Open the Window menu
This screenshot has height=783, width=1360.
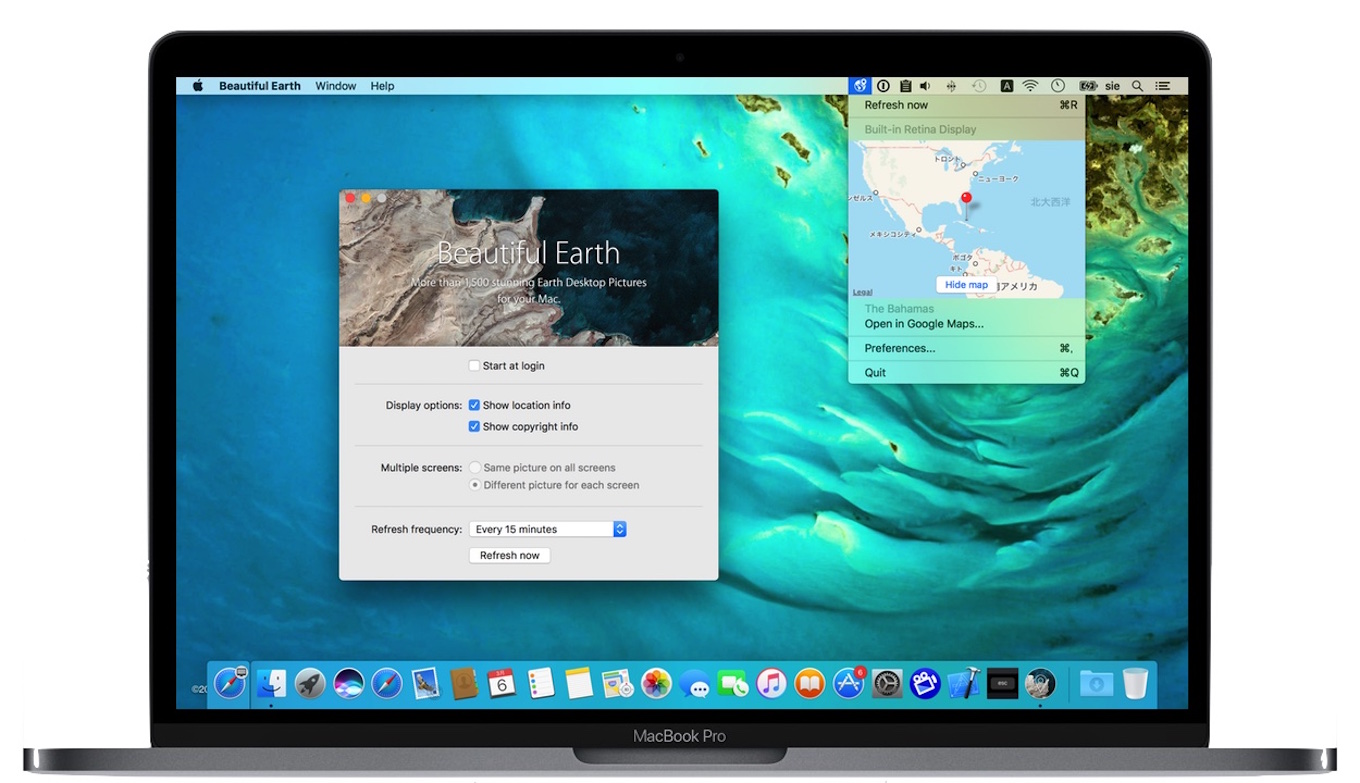coord(336,86)
